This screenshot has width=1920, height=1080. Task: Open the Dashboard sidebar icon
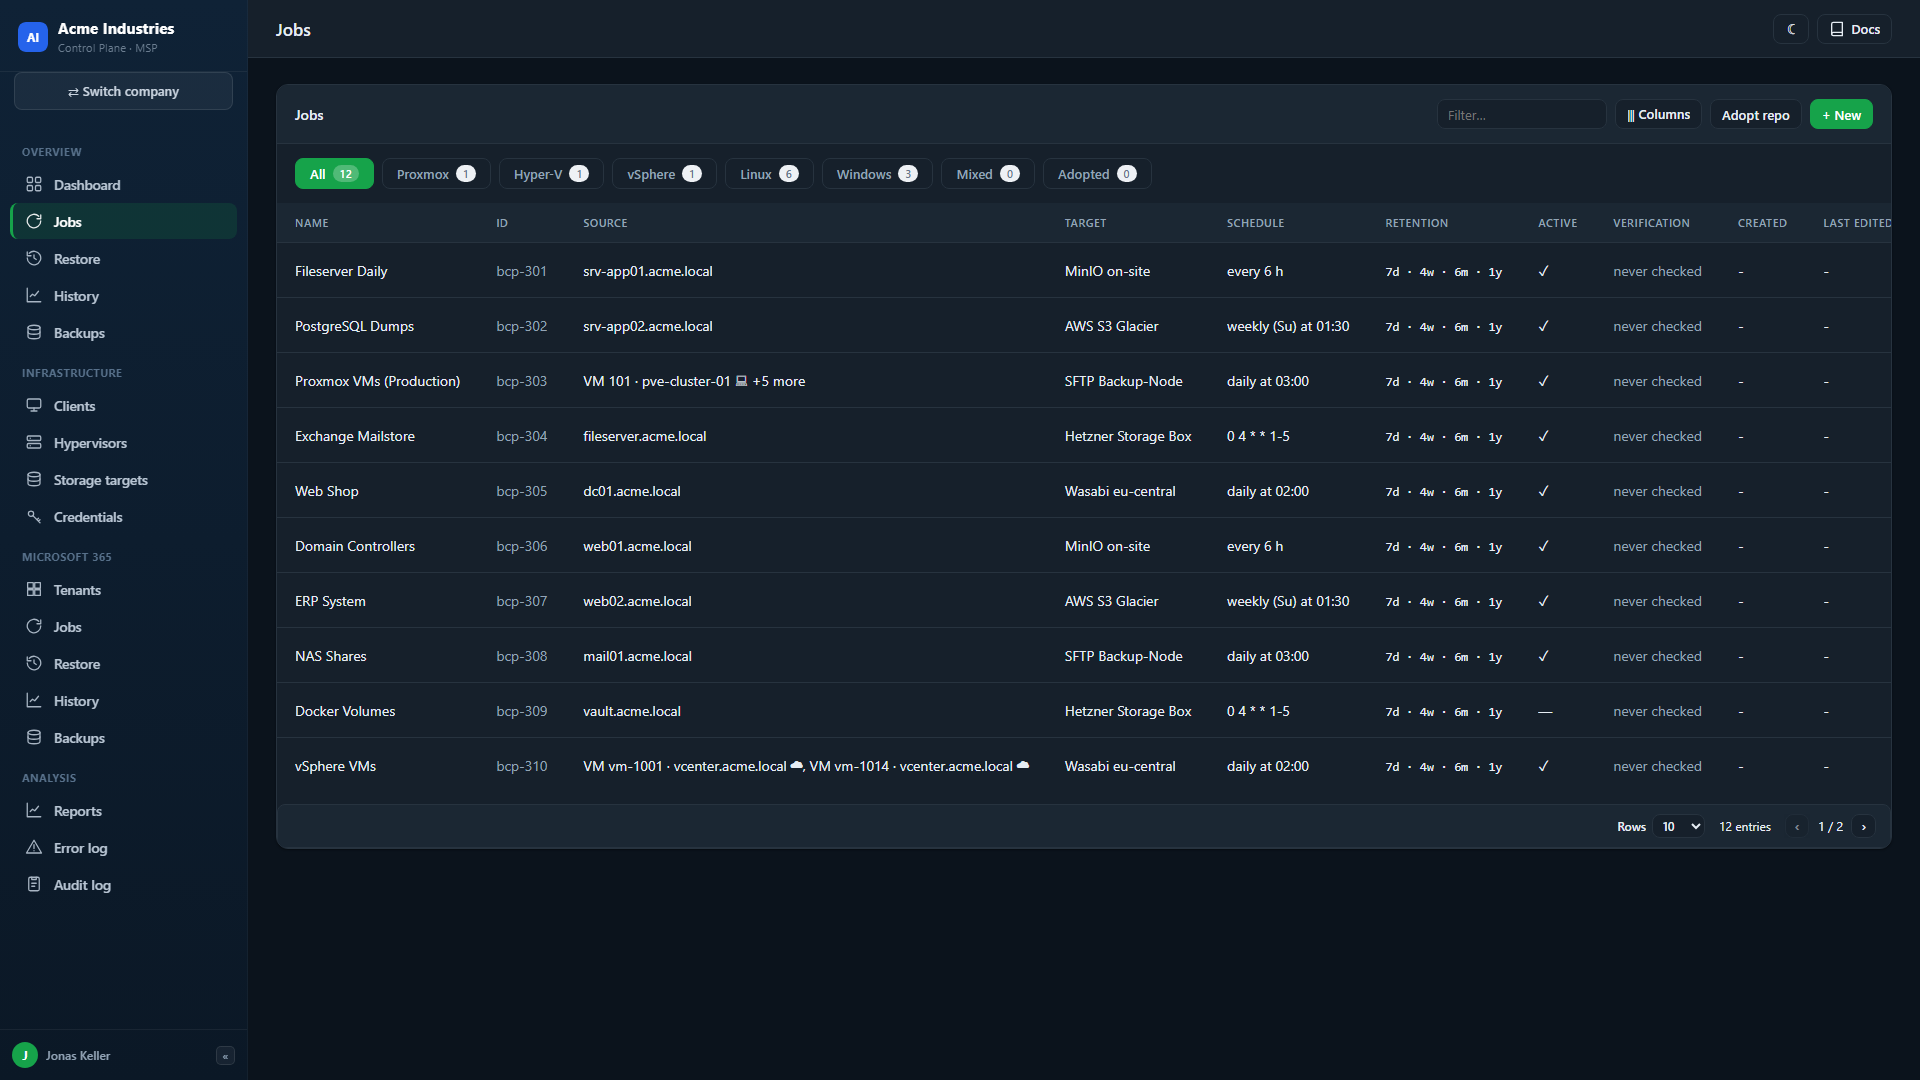pos(34,185)
